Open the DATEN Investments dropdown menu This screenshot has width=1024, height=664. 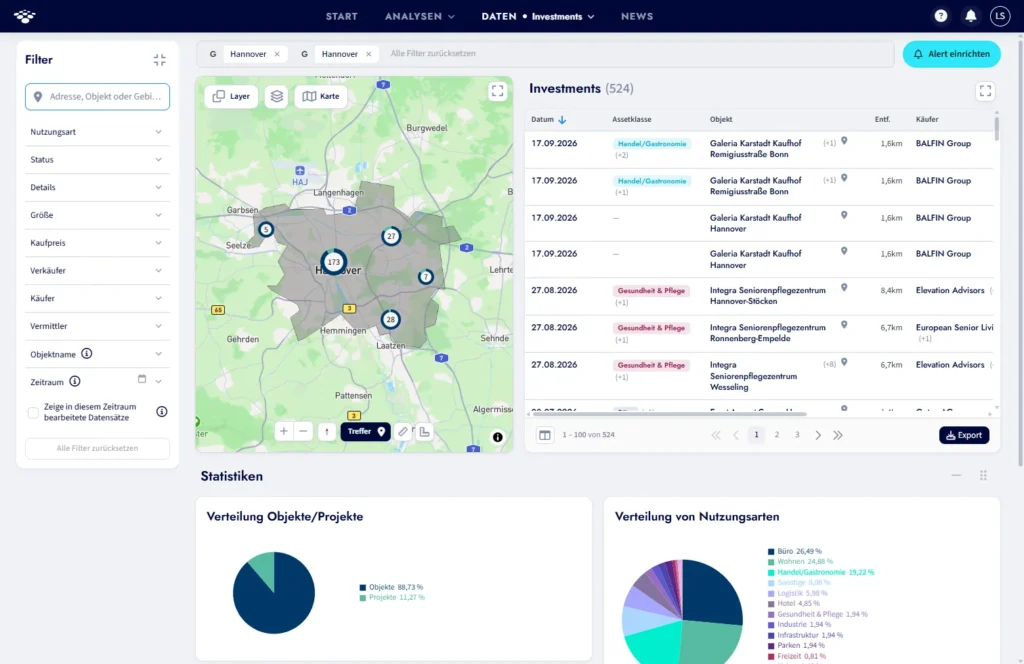[538, 16]
